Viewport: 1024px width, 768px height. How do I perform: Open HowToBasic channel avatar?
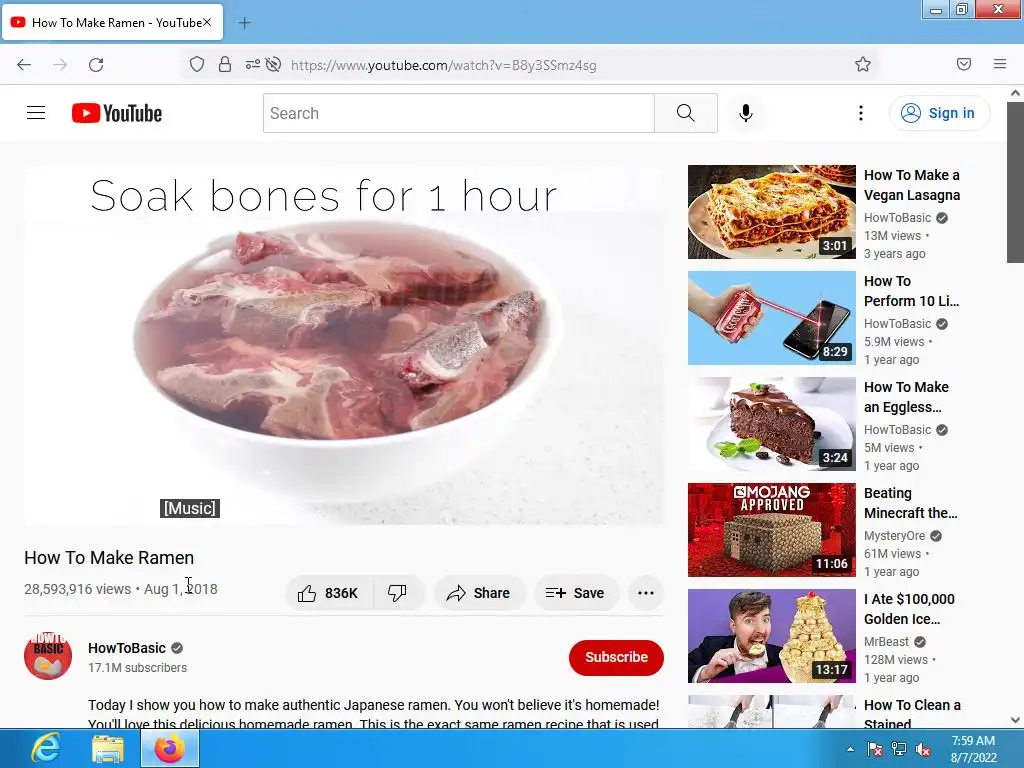click(x=48, y=656)
